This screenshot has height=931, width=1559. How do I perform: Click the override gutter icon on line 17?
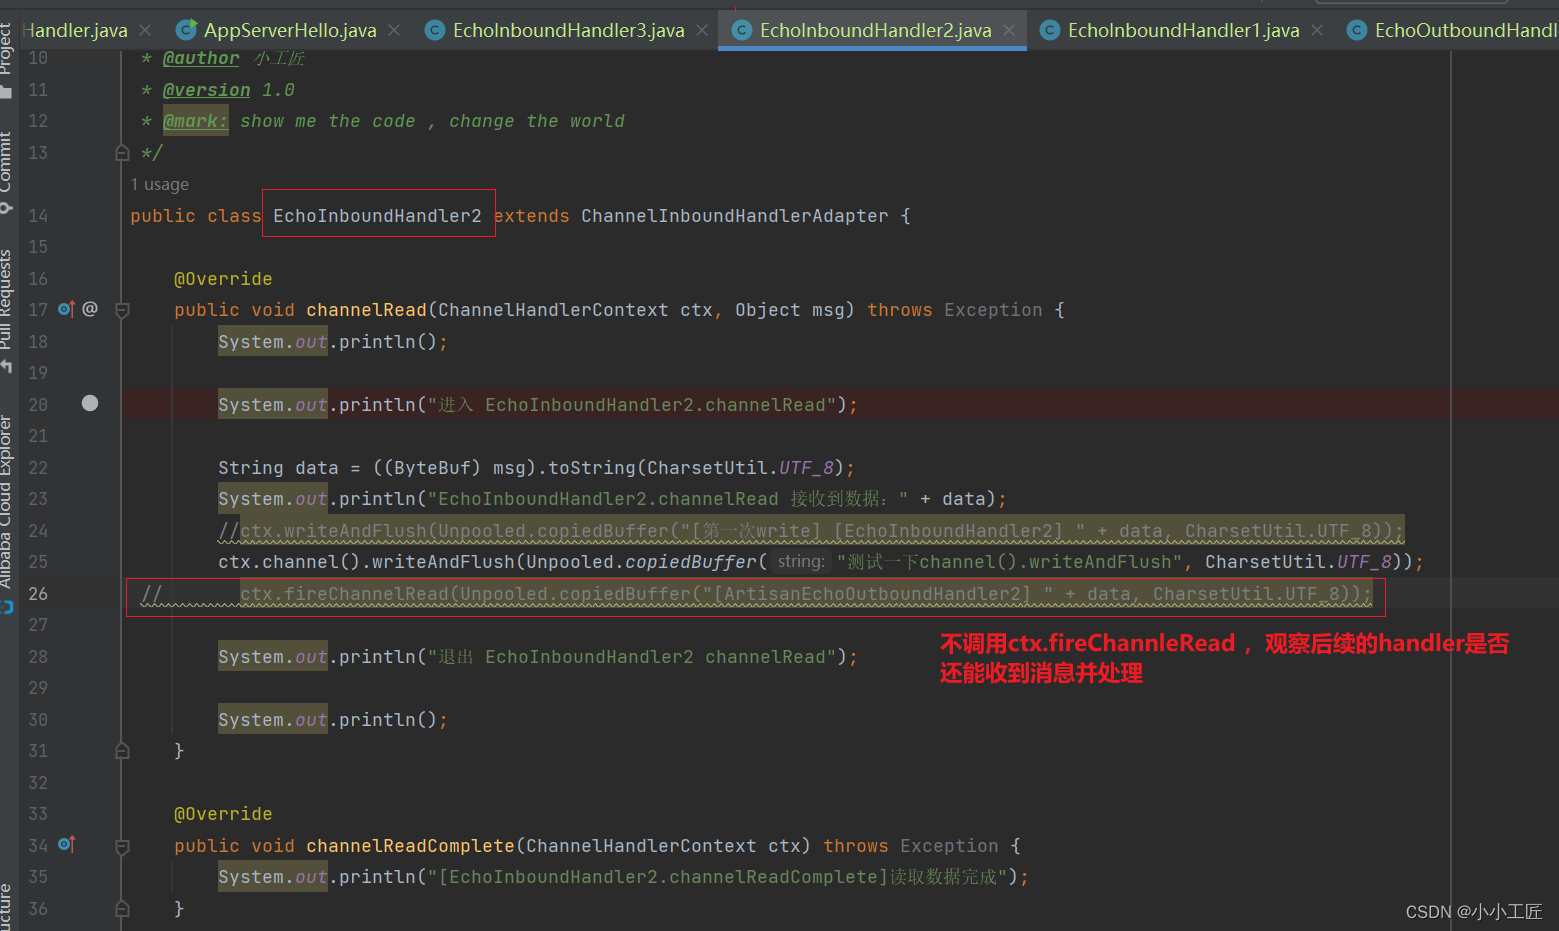[66, 309]
